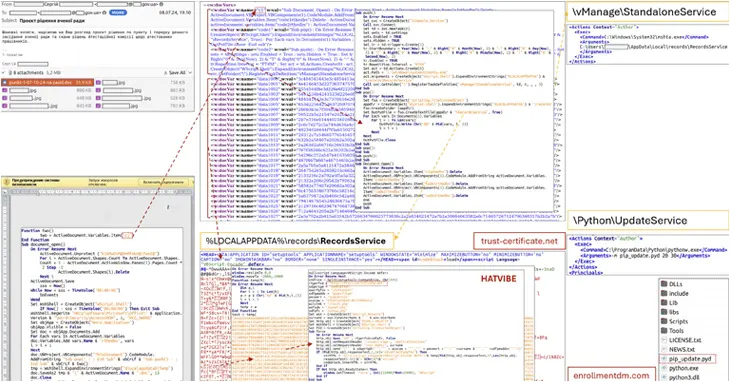Select the highlighted .doc attachment

(x=47, y=82)
